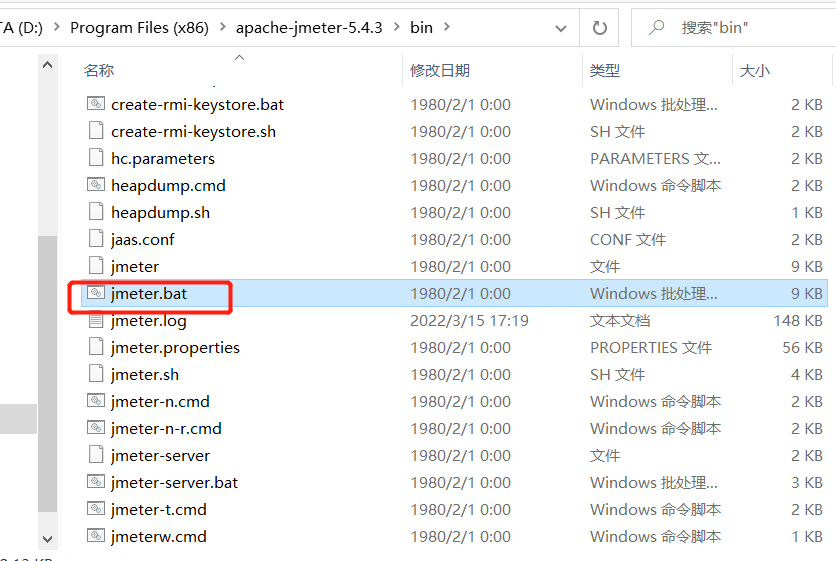Click the 148 KB size cell
Image resolution: width=836 pixels, height=561 pixels.
pyautogui.click(x=798, y=320)
